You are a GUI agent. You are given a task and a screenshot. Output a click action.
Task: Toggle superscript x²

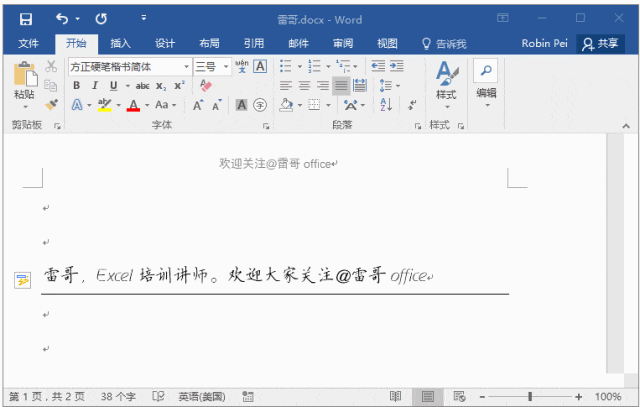pyautogui.click(x=180, y=85)
